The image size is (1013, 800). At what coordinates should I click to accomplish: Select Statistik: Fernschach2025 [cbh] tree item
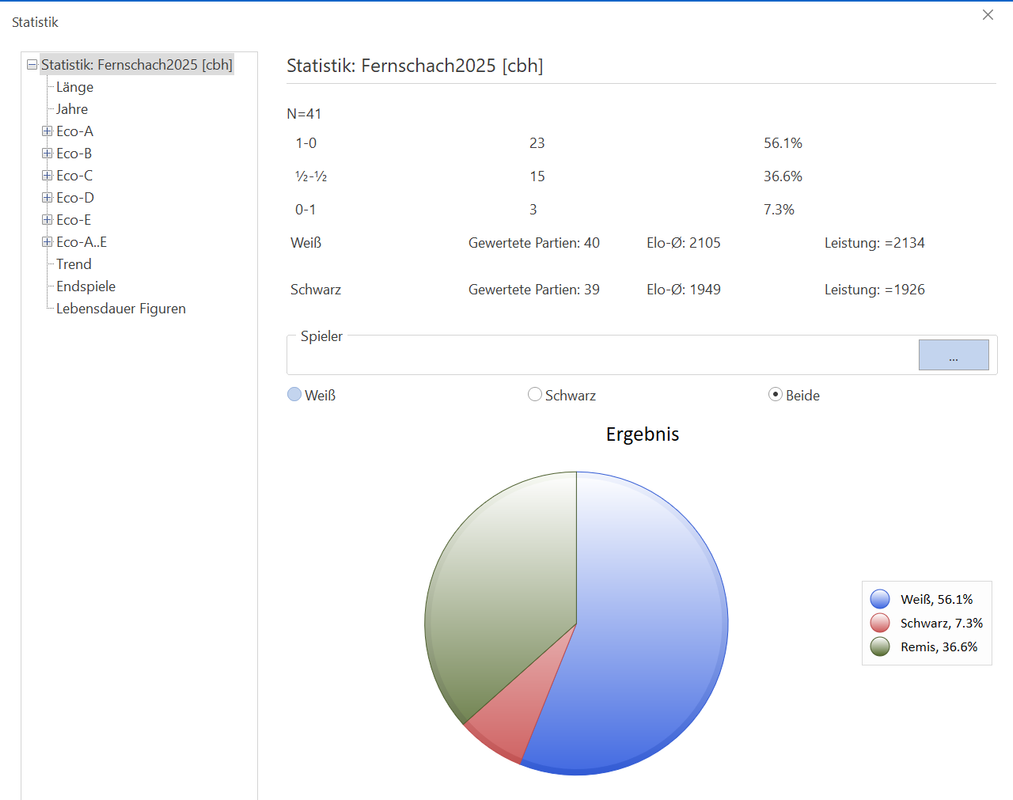[x=136, y=65]
